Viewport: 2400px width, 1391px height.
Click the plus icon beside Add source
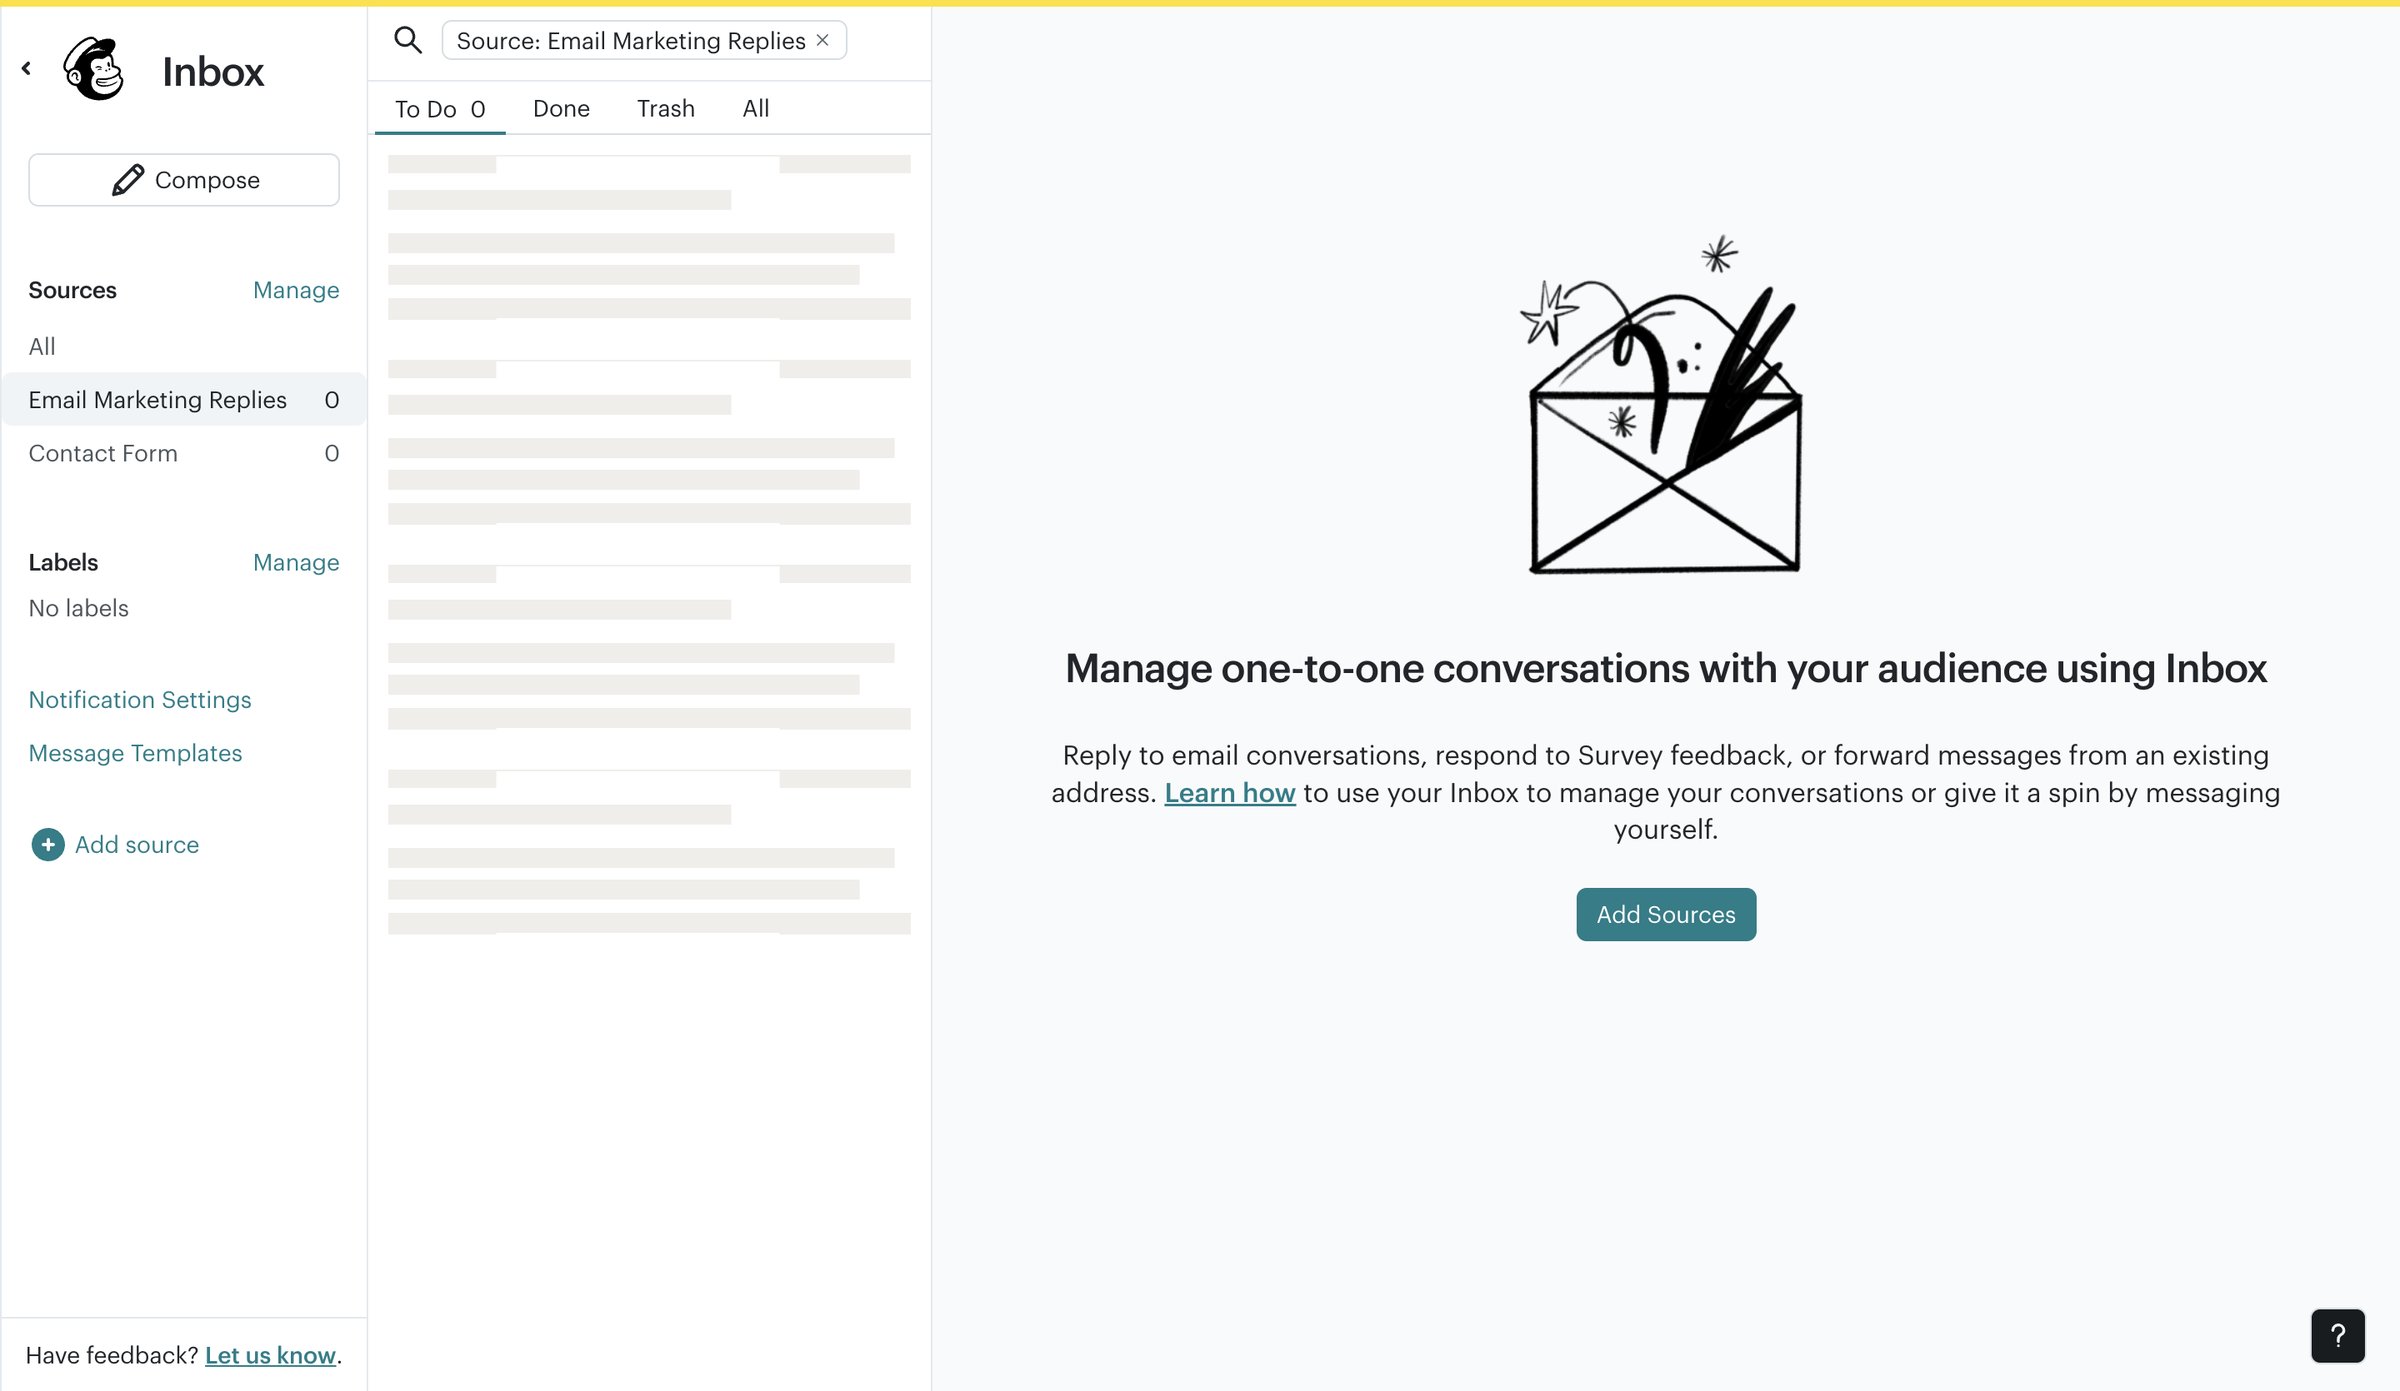click(48, 845)
